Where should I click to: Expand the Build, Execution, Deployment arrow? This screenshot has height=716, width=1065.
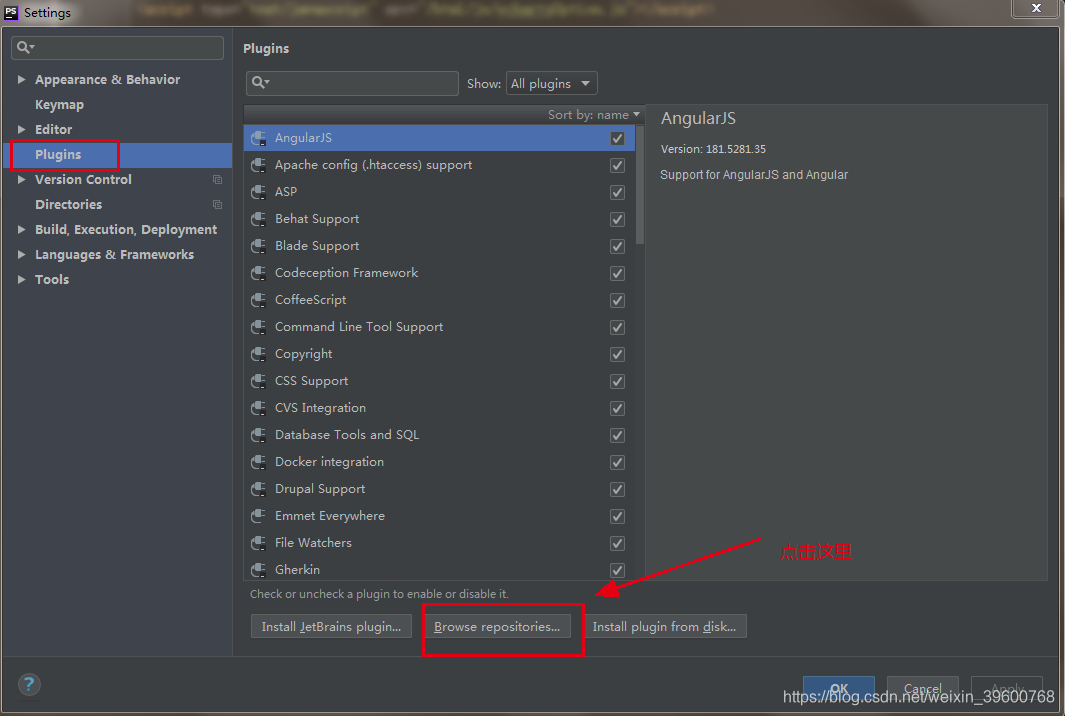(22, 230)
